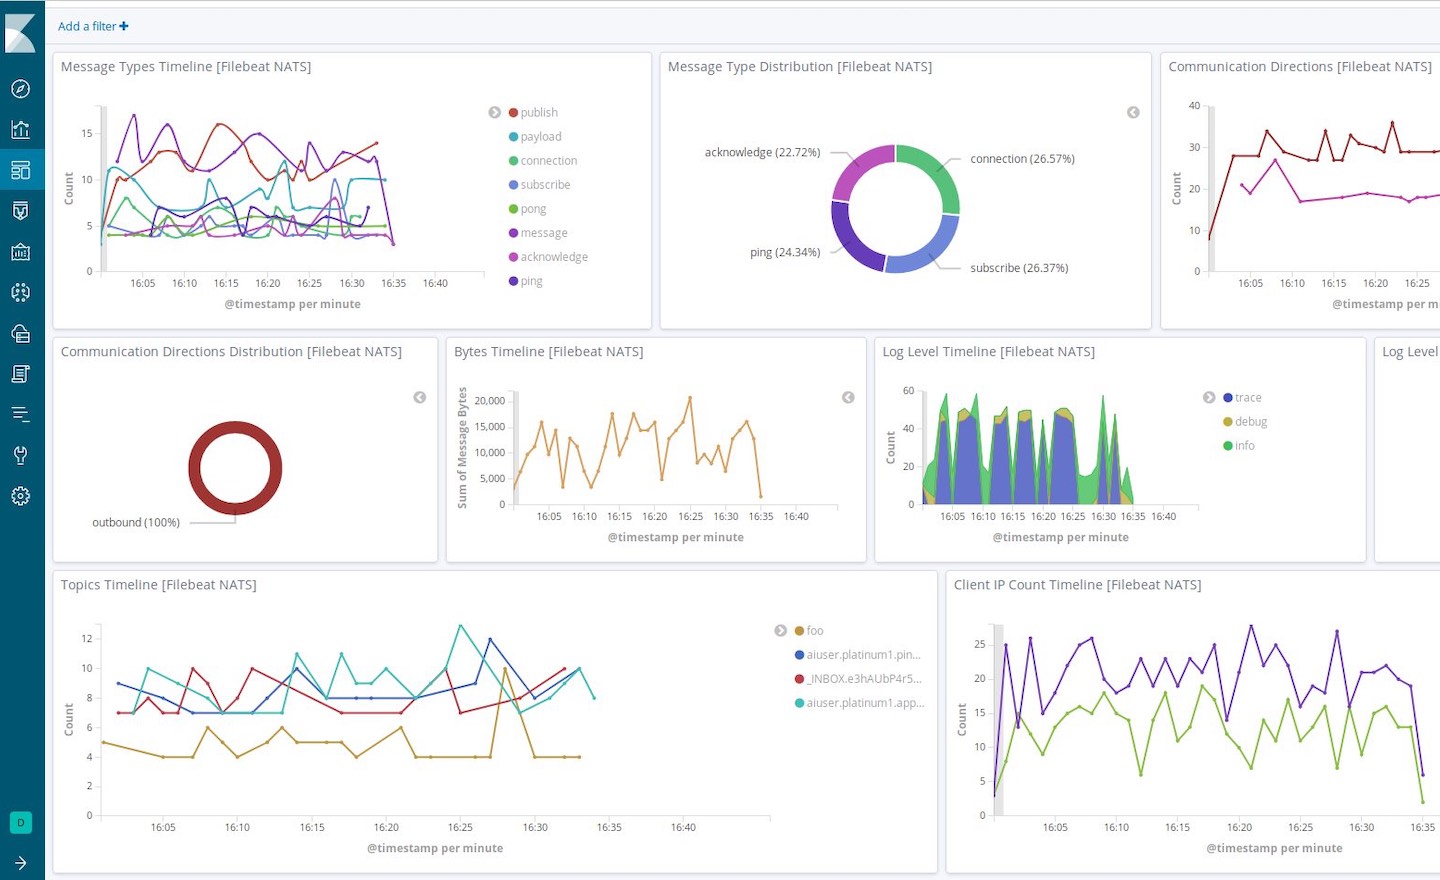Select the Dashboard icon in sidebar

click(x=20, y=170)
